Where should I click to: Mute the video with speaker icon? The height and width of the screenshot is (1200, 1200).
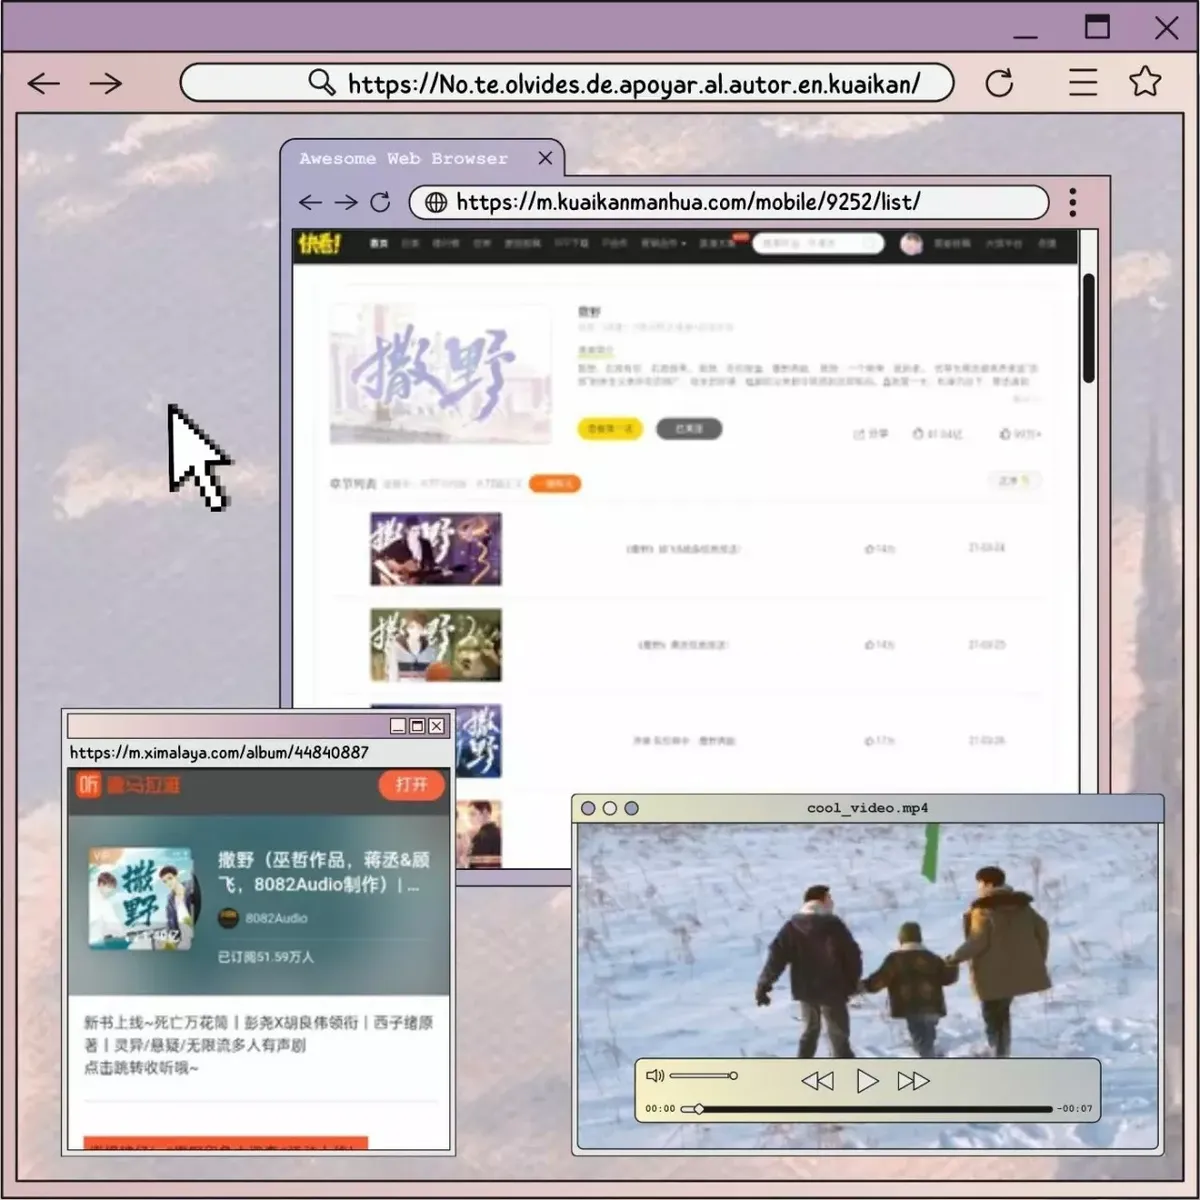point(655,1076)
